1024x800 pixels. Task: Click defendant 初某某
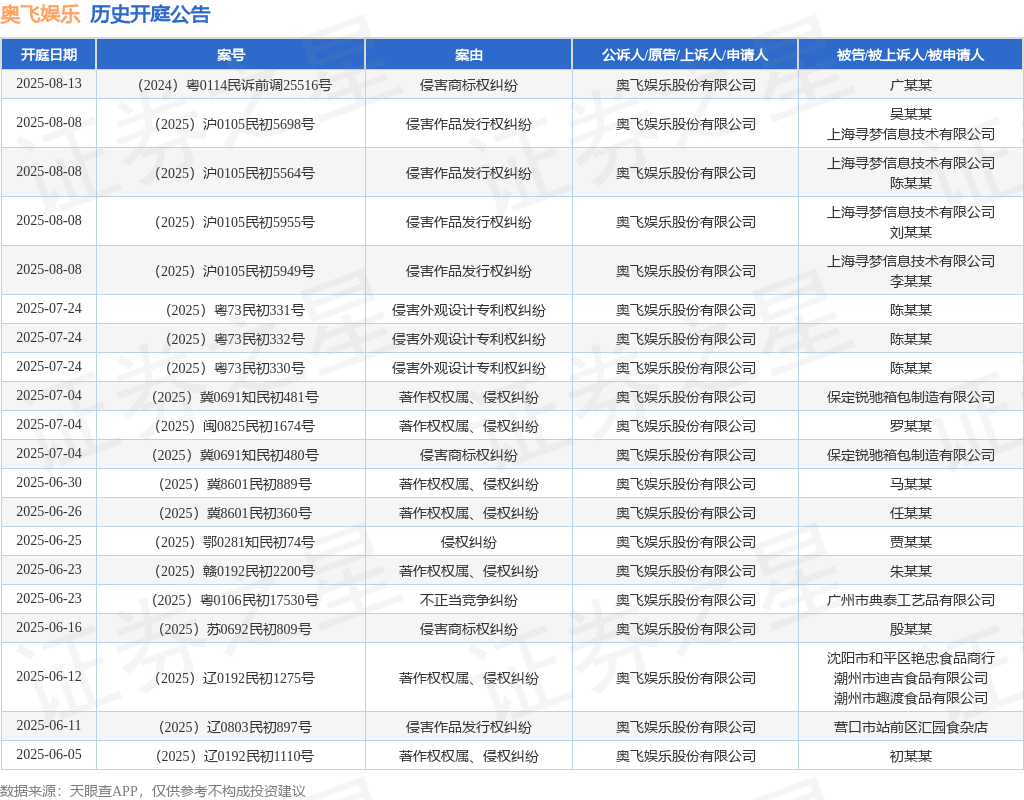click(910, 756)
